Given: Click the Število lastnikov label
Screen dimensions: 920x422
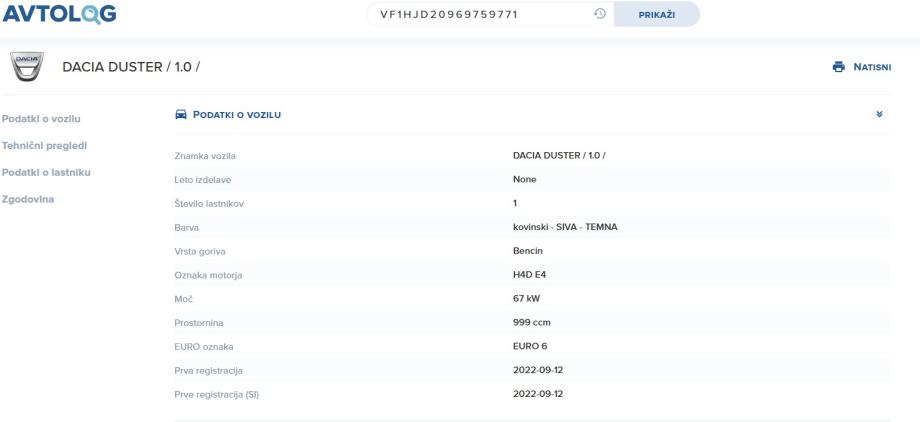Looking at the screenshot, I should pos(209,204).
